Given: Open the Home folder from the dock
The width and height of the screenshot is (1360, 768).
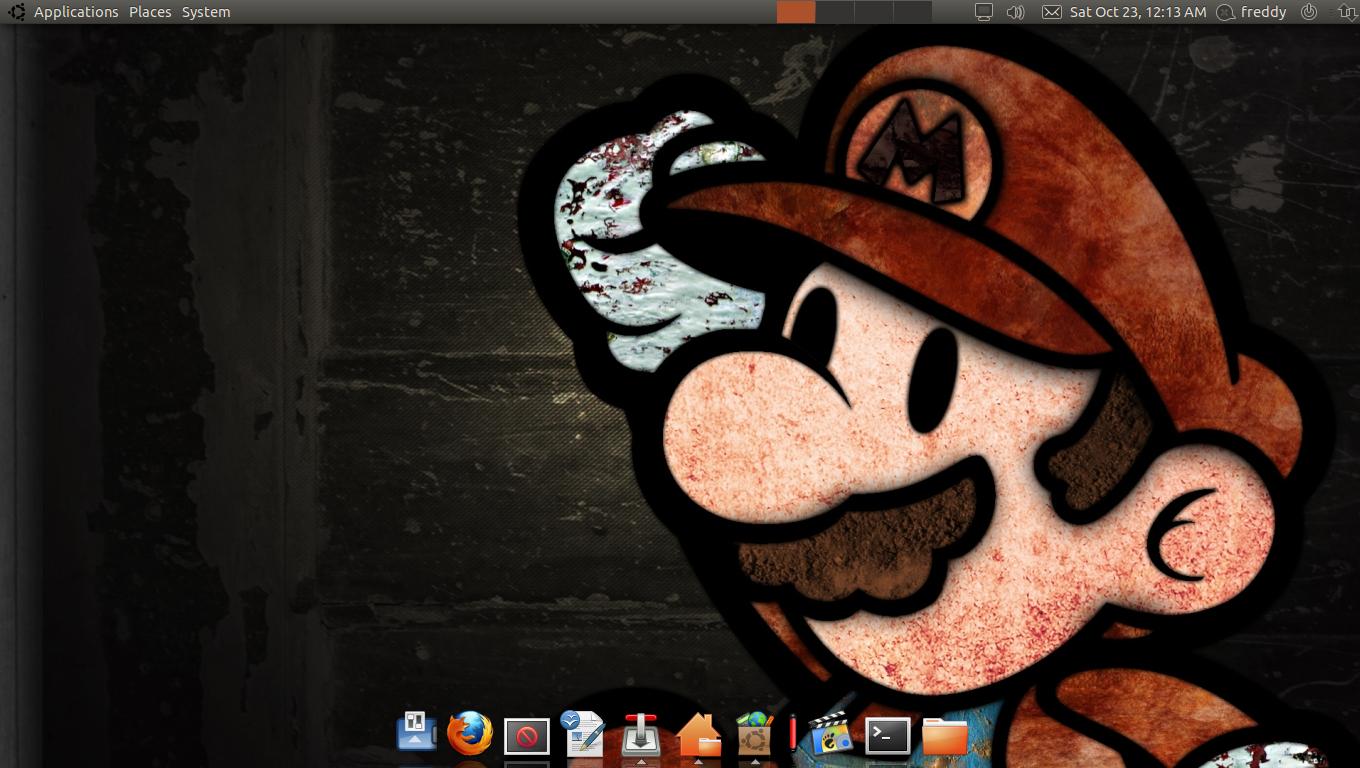Looking at the screenshot, I should [x=698, y=734].
